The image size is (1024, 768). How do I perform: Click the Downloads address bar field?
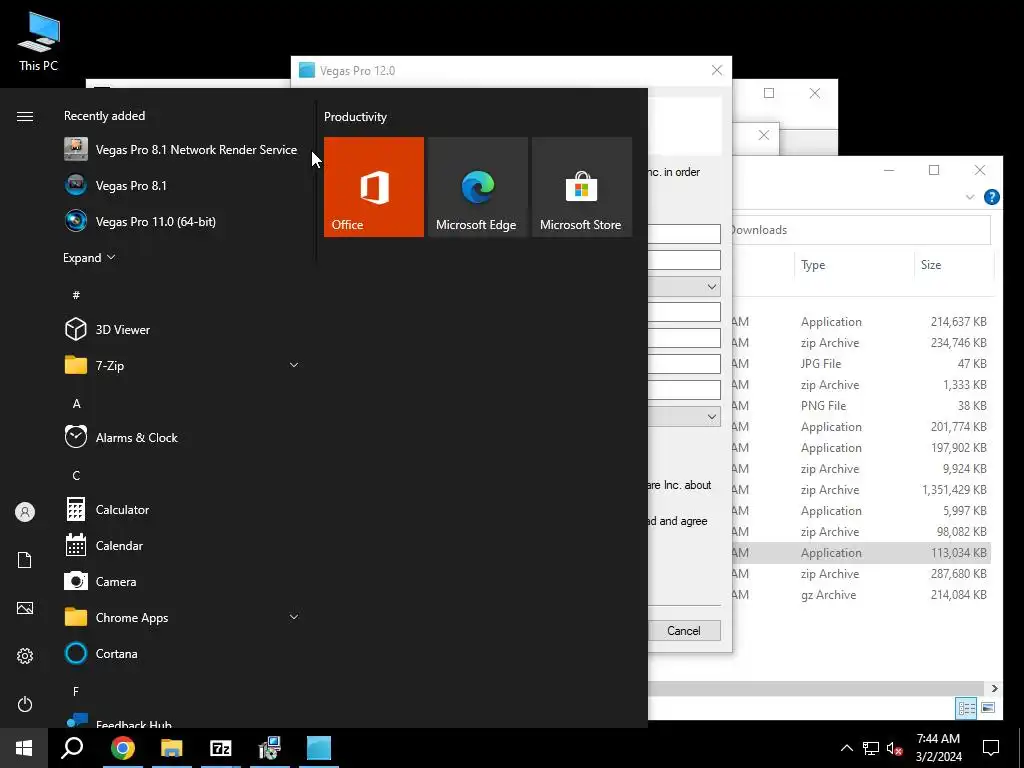(861, 230)
